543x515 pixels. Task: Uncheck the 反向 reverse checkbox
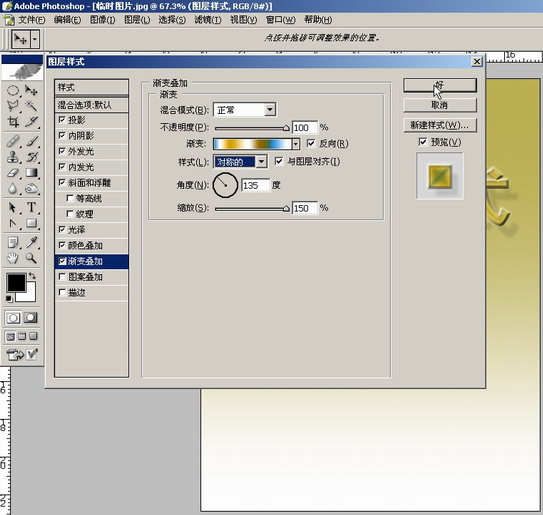point(311,143)
